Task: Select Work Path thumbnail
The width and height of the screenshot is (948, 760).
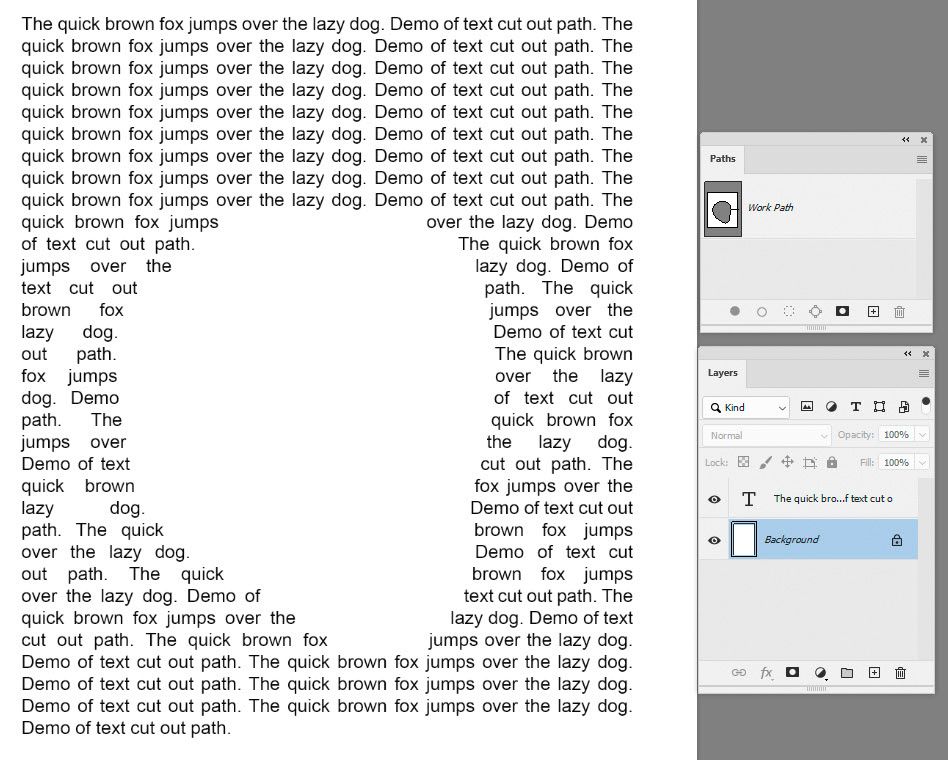Action: tap(723, 209)
